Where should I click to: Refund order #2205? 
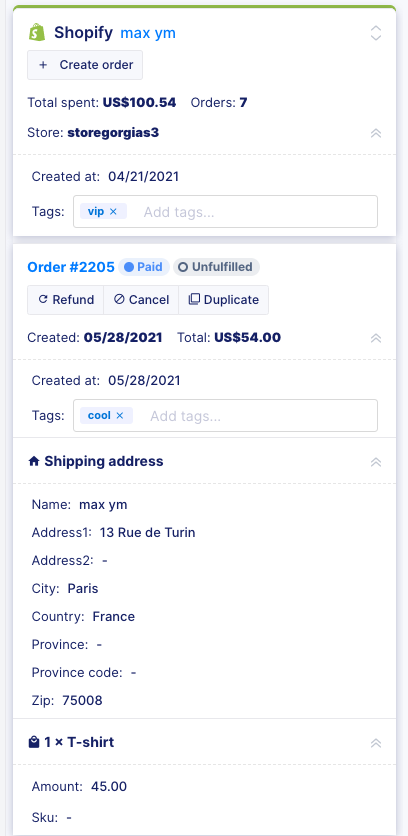point(66,300)
